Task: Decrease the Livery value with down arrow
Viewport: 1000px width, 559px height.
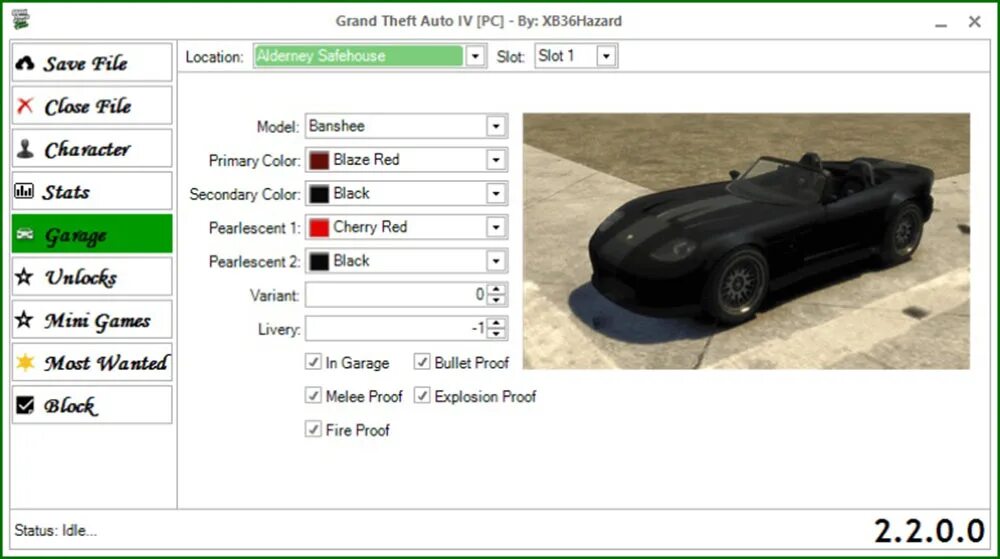Action: pos(496,333)
